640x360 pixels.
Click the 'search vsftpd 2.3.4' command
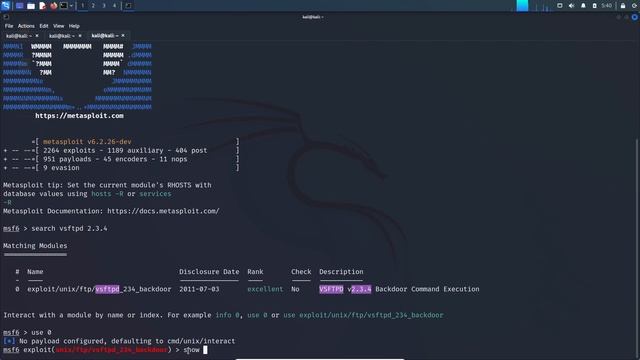(69, 229)
